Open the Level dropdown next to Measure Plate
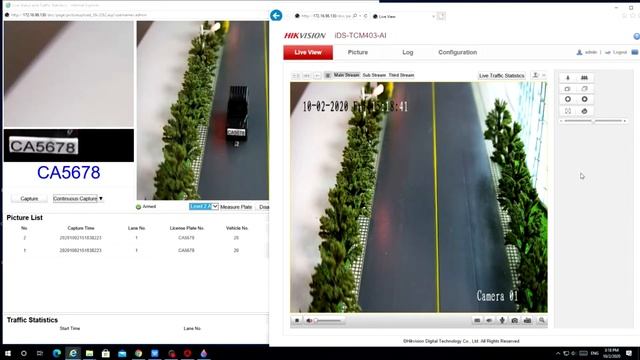Viewport: 640px width, 360px height. click(x=204, y=207)
